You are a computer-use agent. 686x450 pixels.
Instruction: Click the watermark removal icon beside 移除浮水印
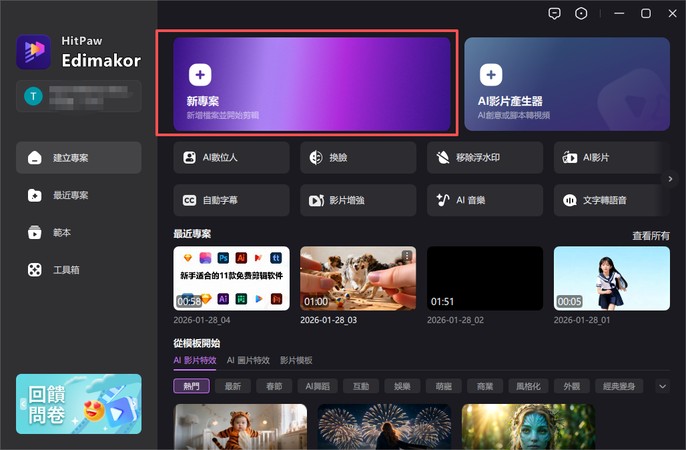point(443,157)
